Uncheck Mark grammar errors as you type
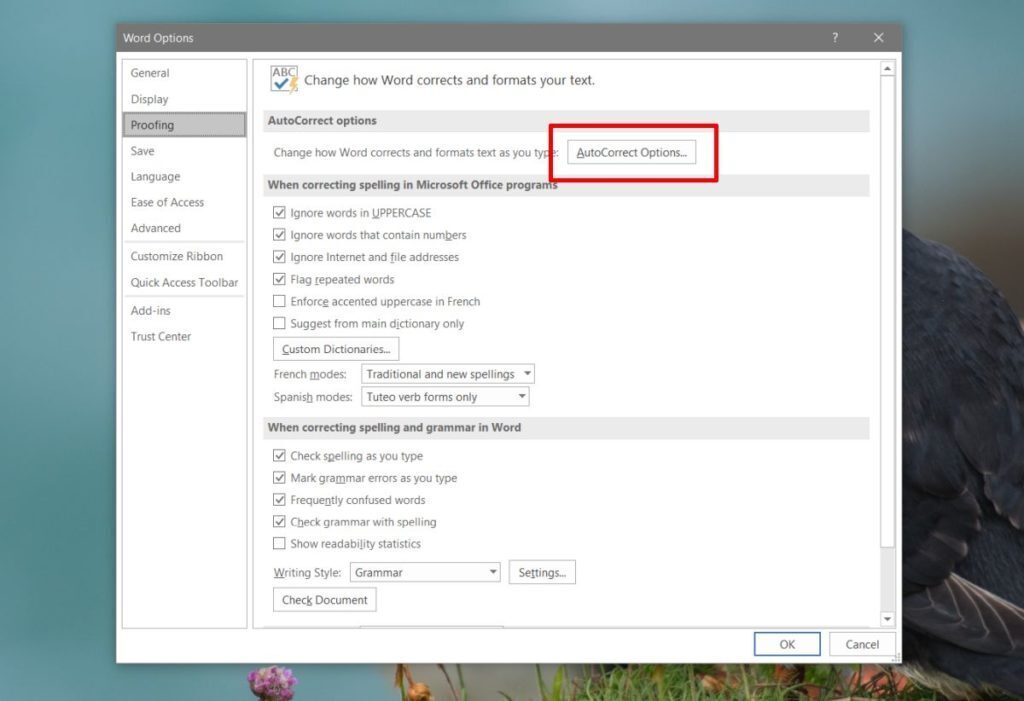This screenshot has width=1024, height=701. point(280,477)
